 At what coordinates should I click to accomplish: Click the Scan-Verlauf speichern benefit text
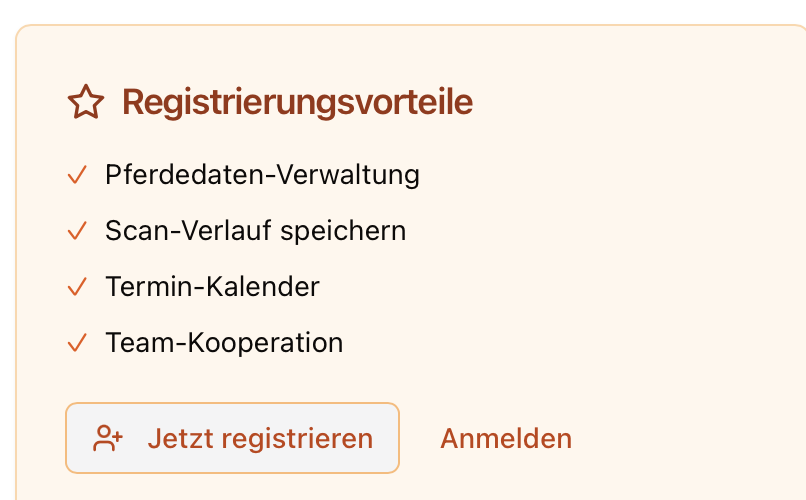(x=255, y=232)
